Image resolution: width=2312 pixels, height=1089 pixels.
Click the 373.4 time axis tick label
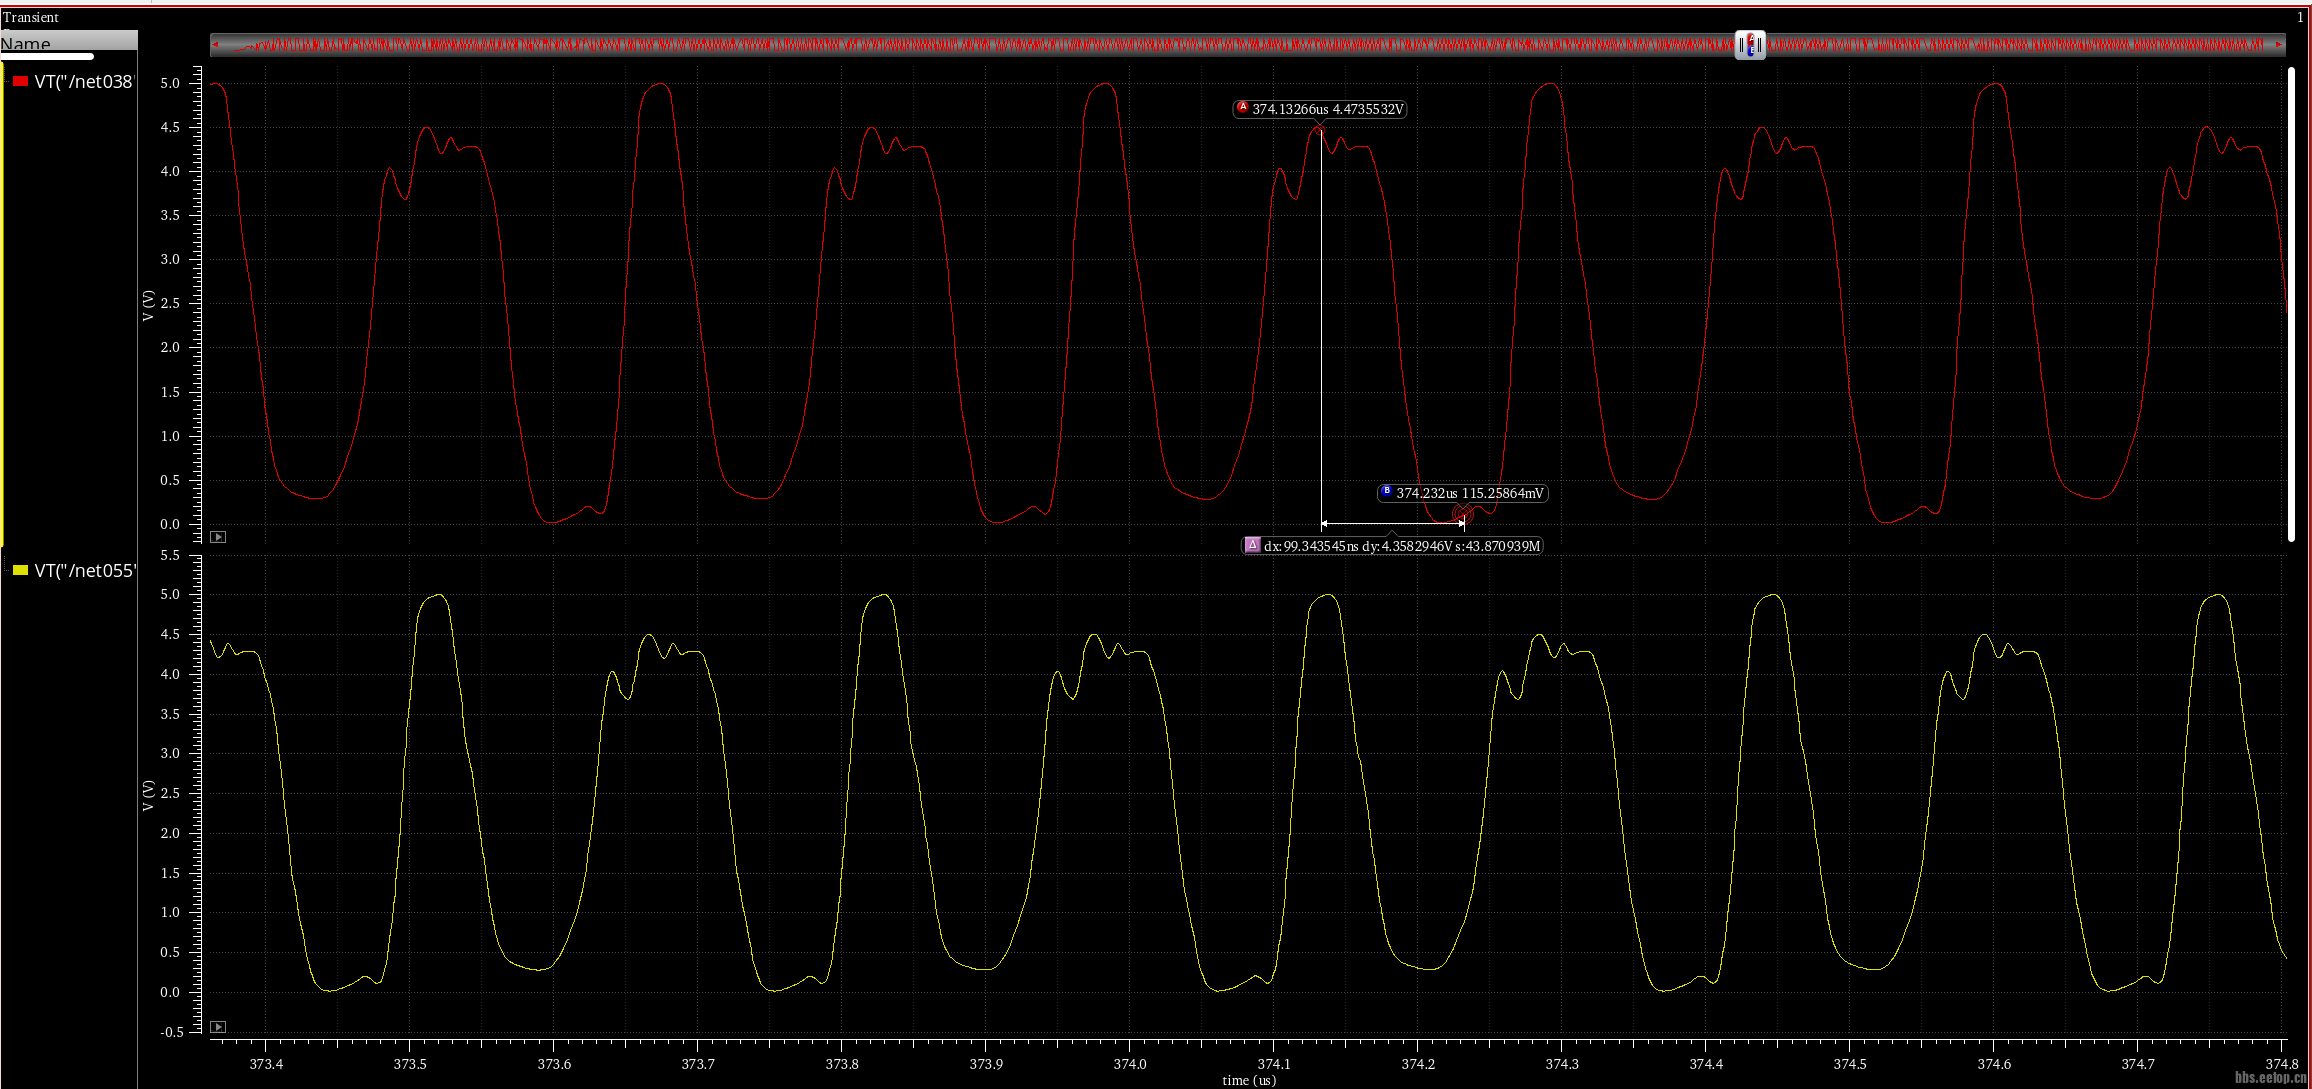(x=266, y=1064)
